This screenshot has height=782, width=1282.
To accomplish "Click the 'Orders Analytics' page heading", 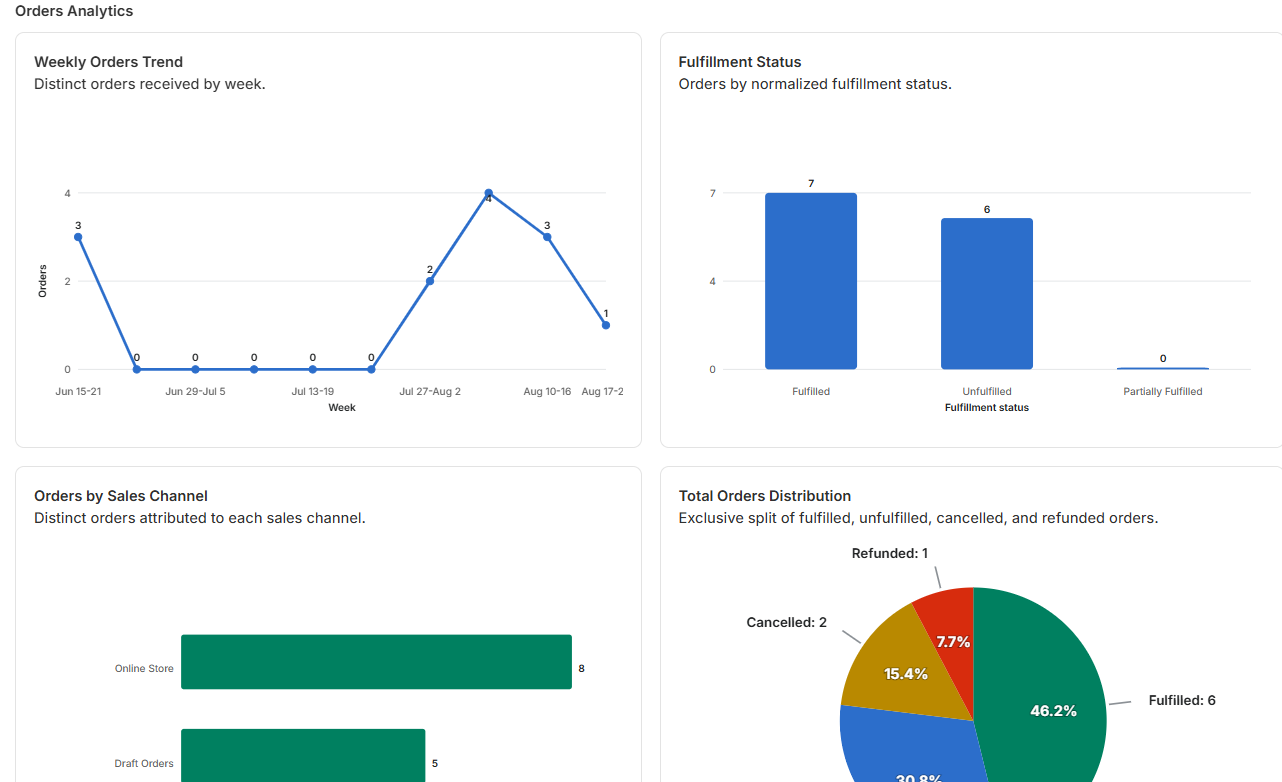I will tap(74, 11).
